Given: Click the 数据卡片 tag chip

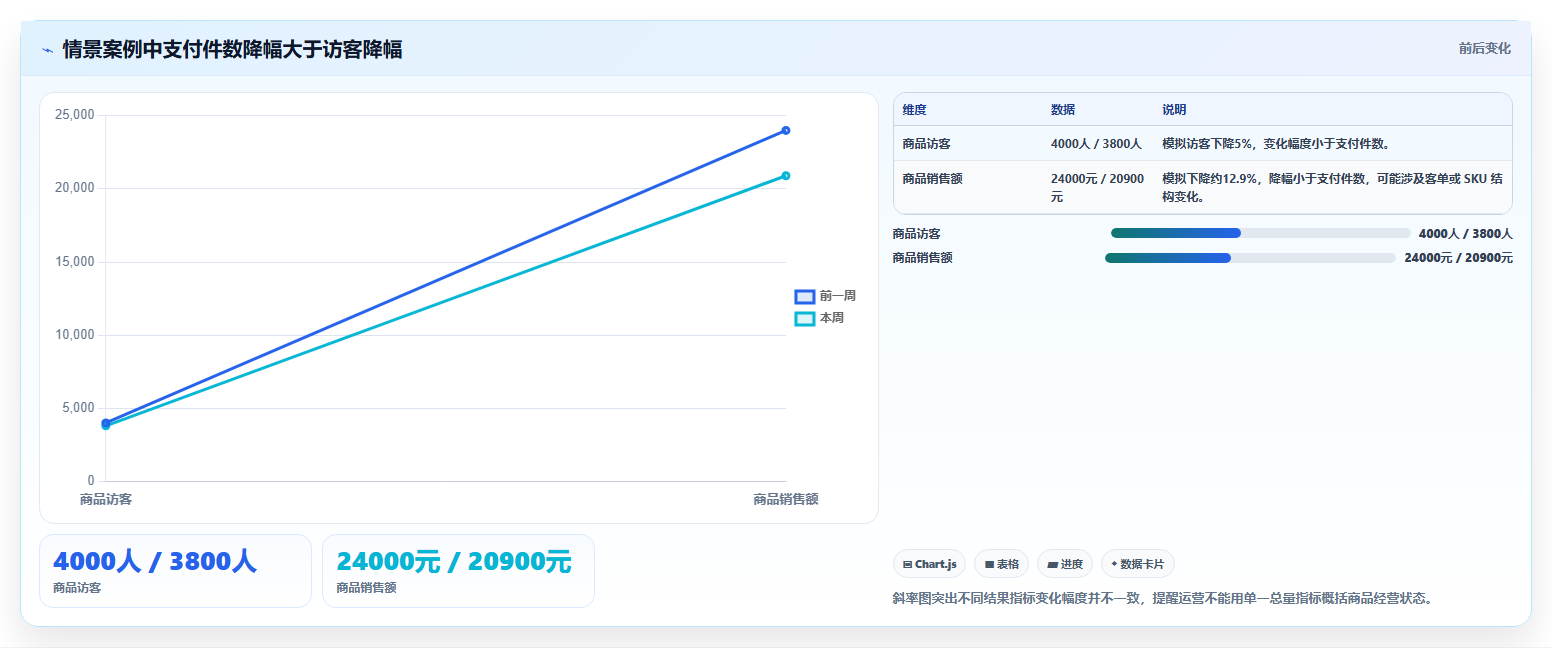Looking at the screenshot, I should pos(1137,564).
